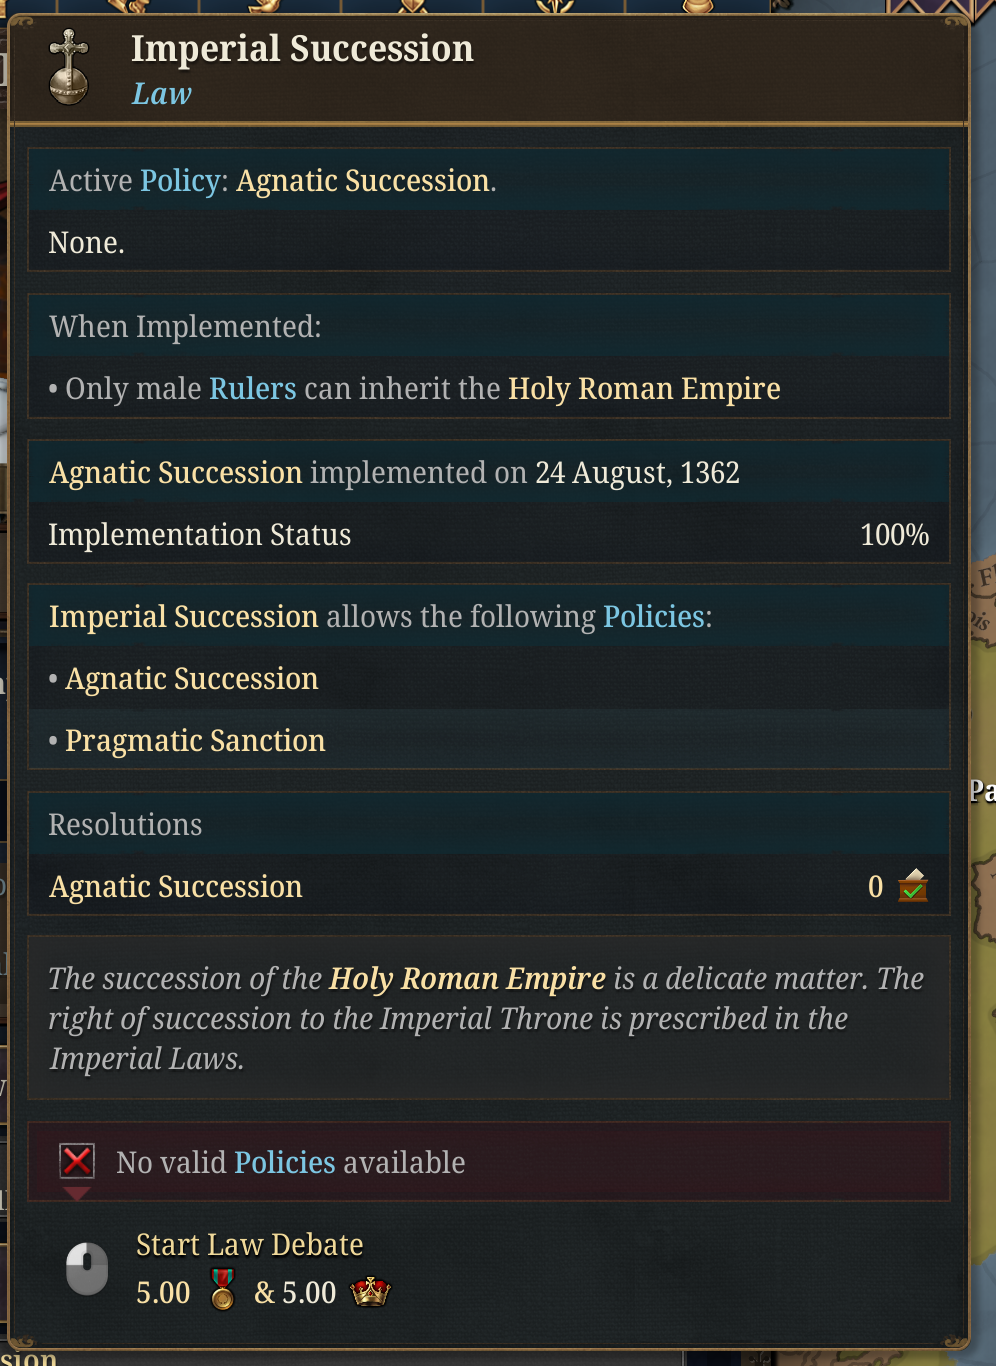996x1366 pixels.
Task: Select the chalice icon in the top bar
Action: point(700,7)
